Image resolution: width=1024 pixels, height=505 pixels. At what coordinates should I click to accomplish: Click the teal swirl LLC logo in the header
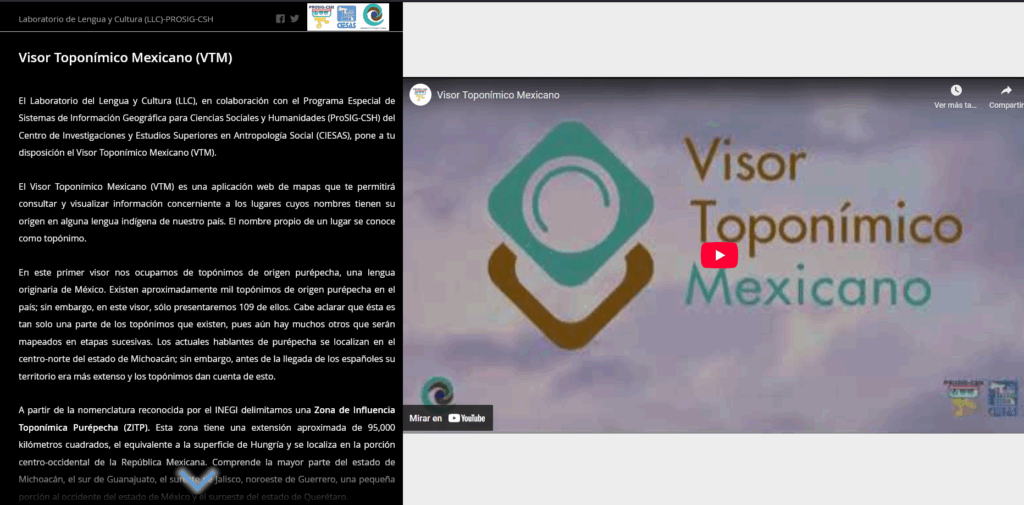[x=374, y=16]
